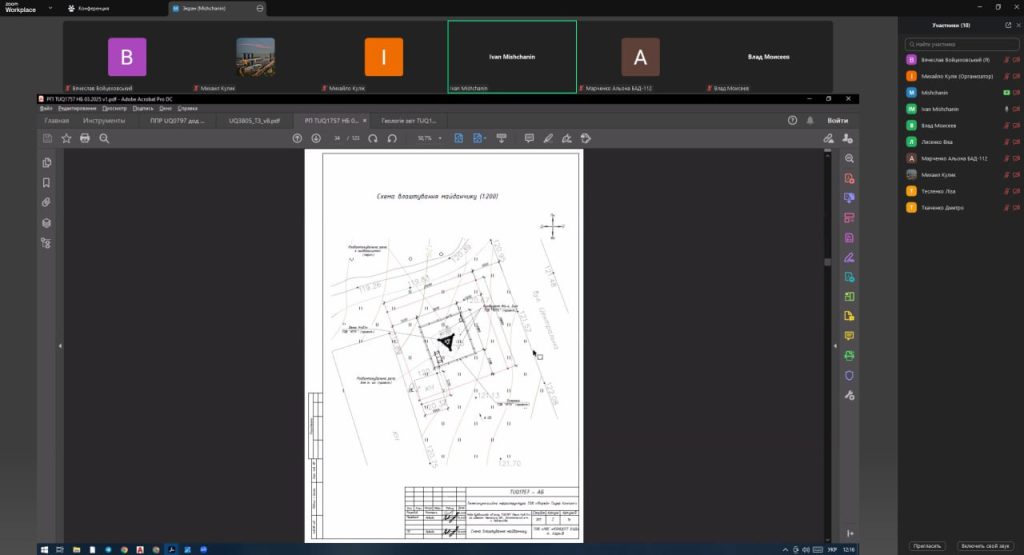Image resolution: width=1024 pixels, height=555 pixels.
Task: Open the Bookmarks panel in left sidebar
Action: point(46,182)
